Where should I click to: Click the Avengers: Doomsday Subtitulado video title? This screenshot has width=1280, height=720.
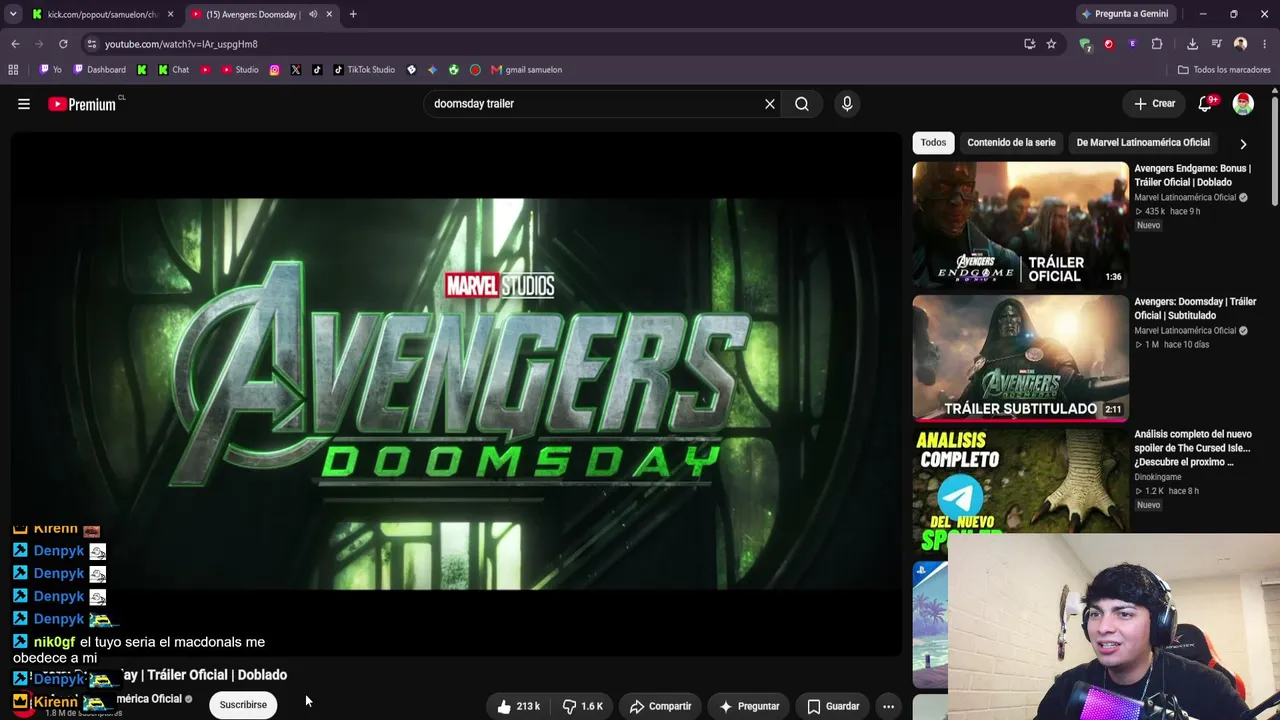pos(1195,308)
